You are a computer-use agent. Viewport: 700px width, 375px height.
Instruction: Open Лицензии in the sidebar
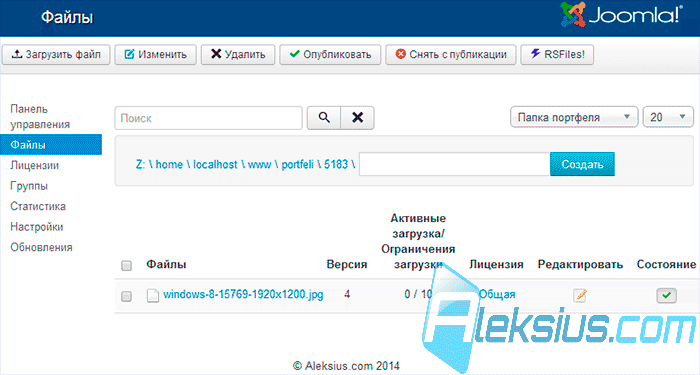[x=35, y=165]
